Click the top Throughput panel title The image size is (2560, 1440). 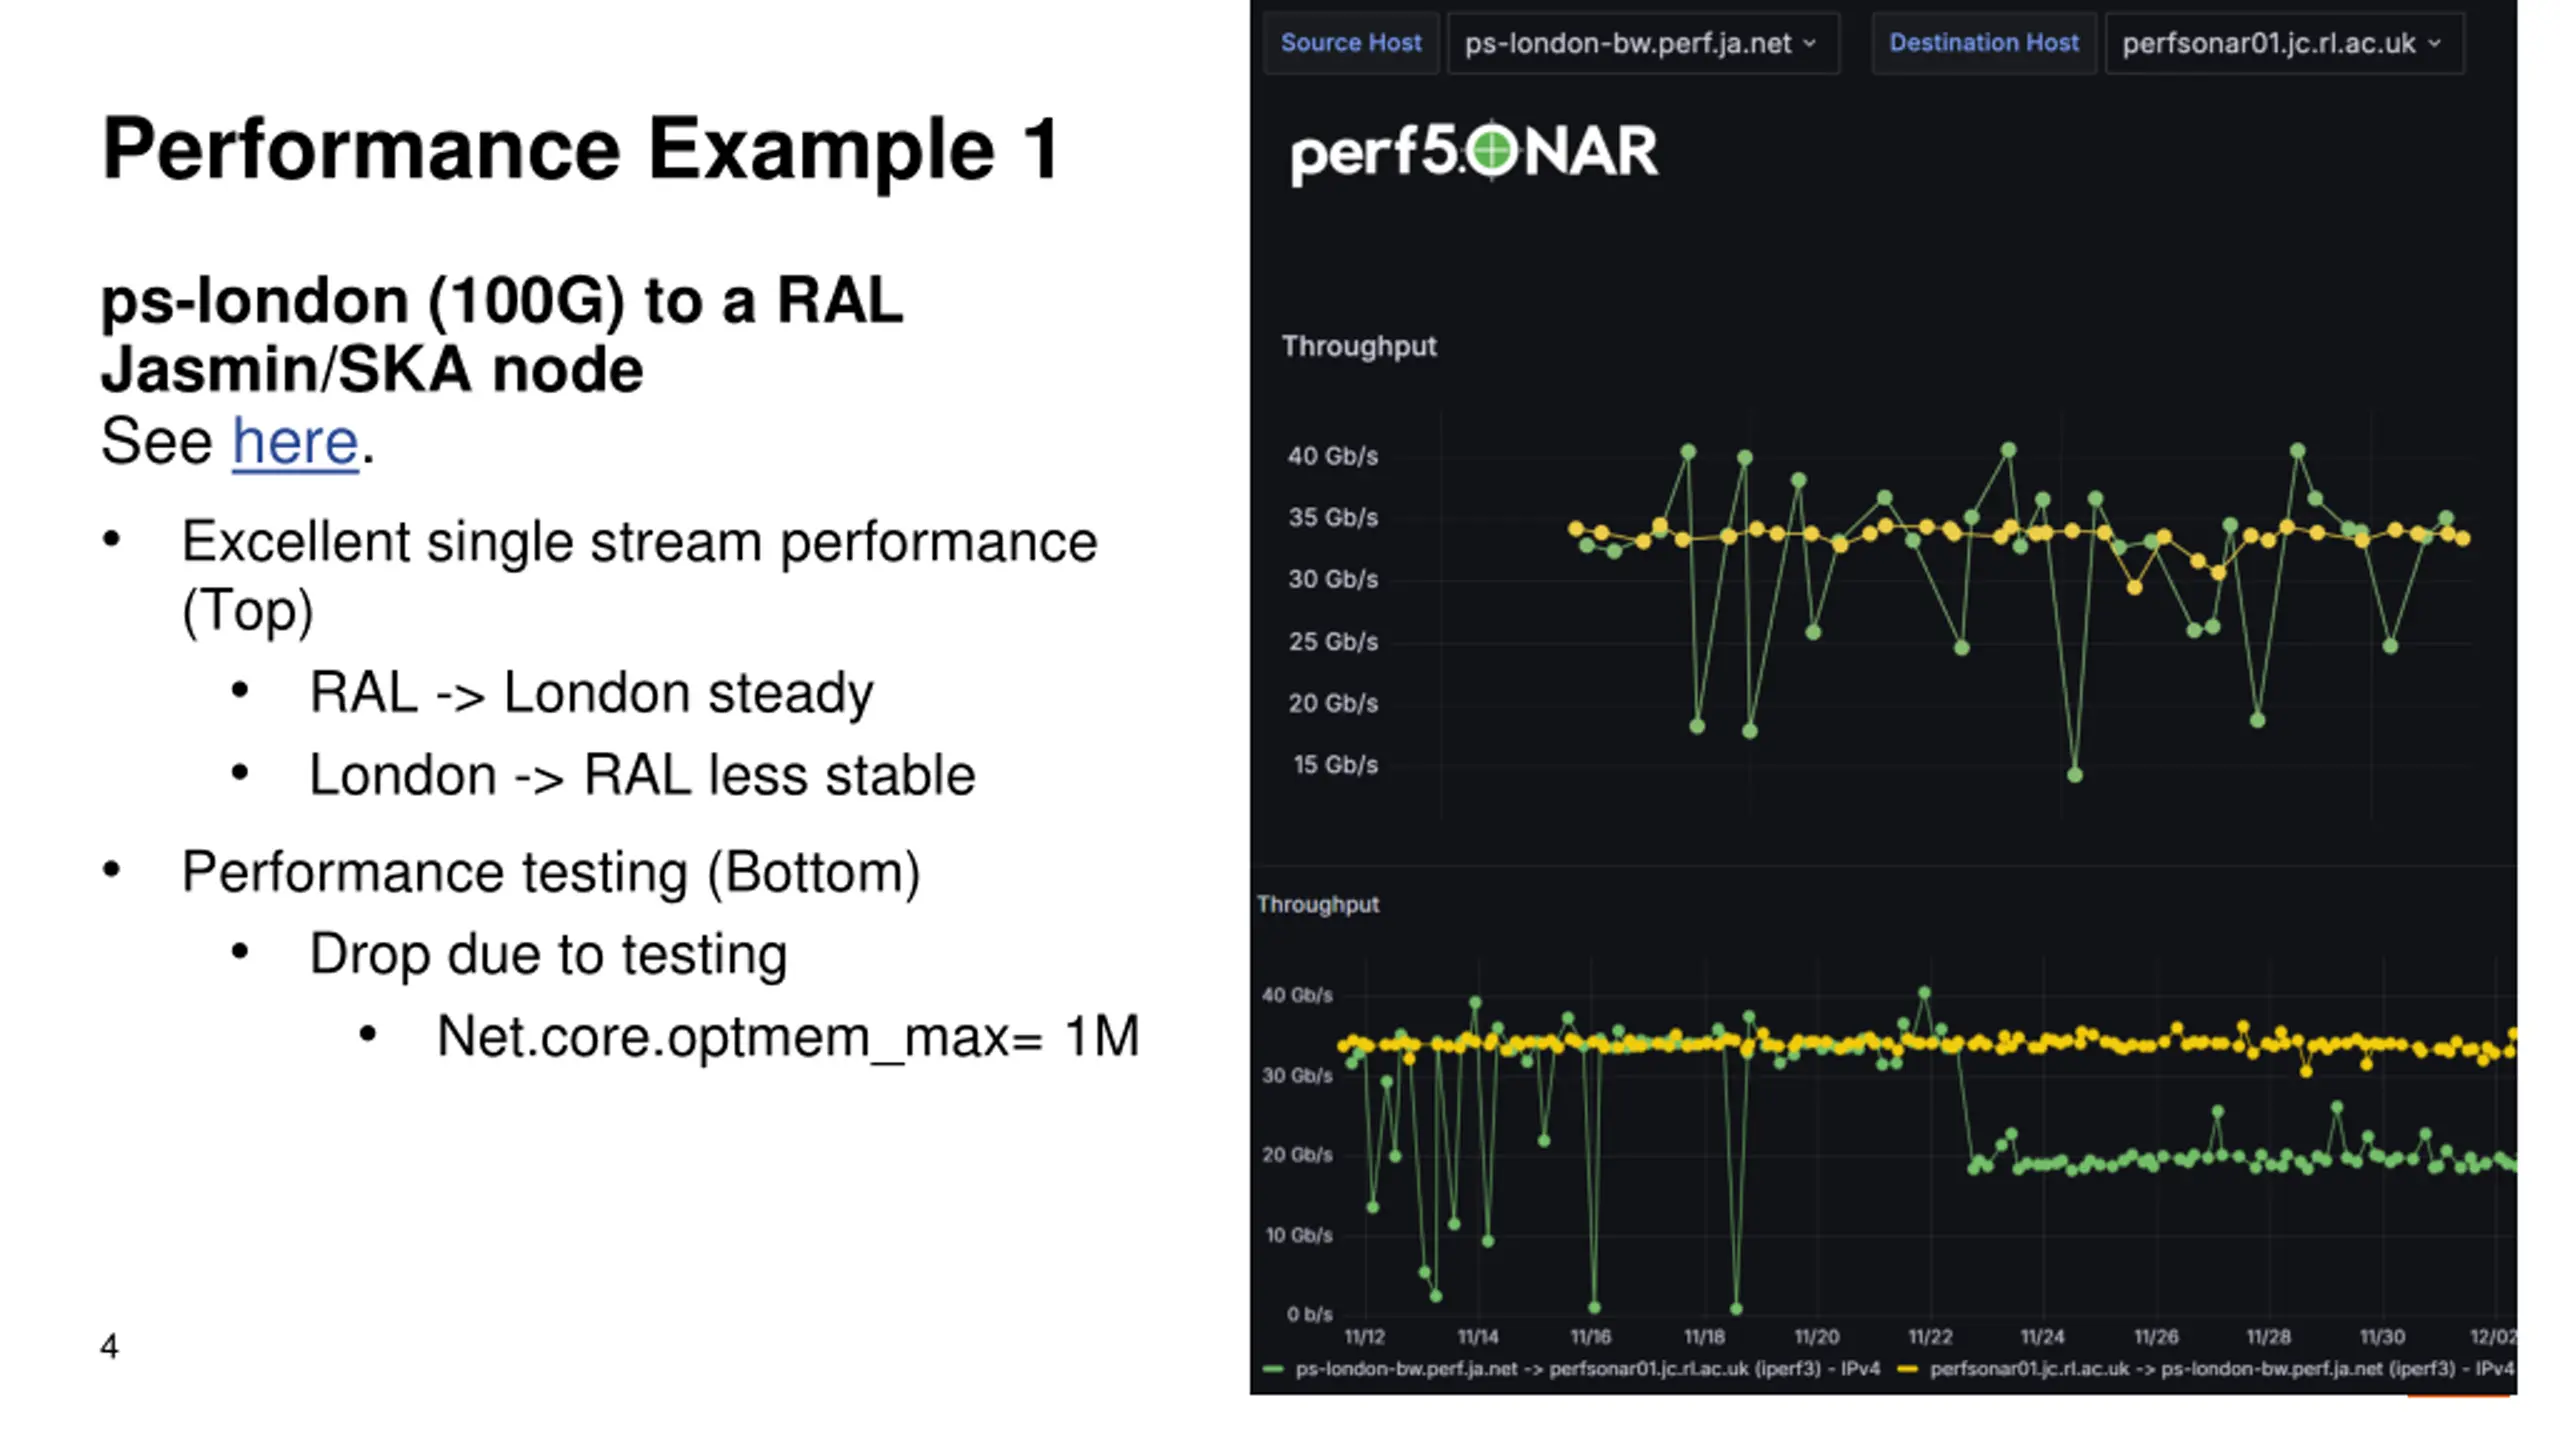tap(1359, 346)
